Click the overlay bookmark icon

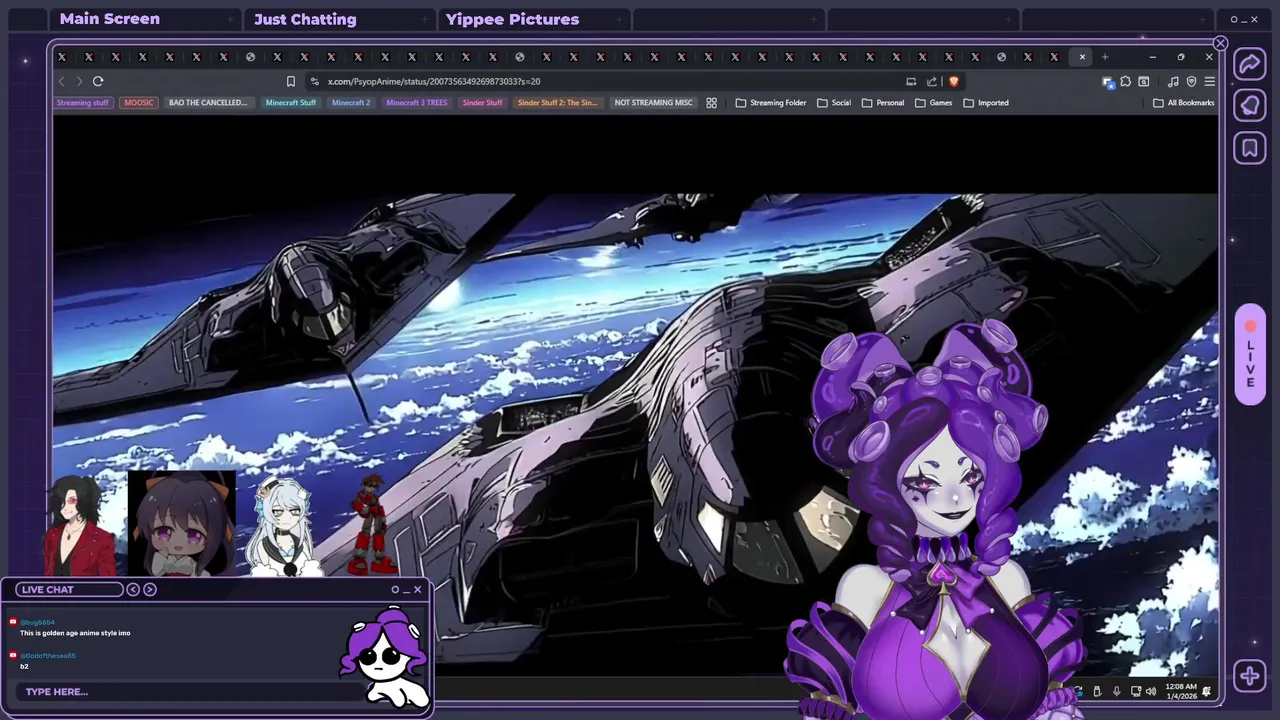pos(1250,148)
